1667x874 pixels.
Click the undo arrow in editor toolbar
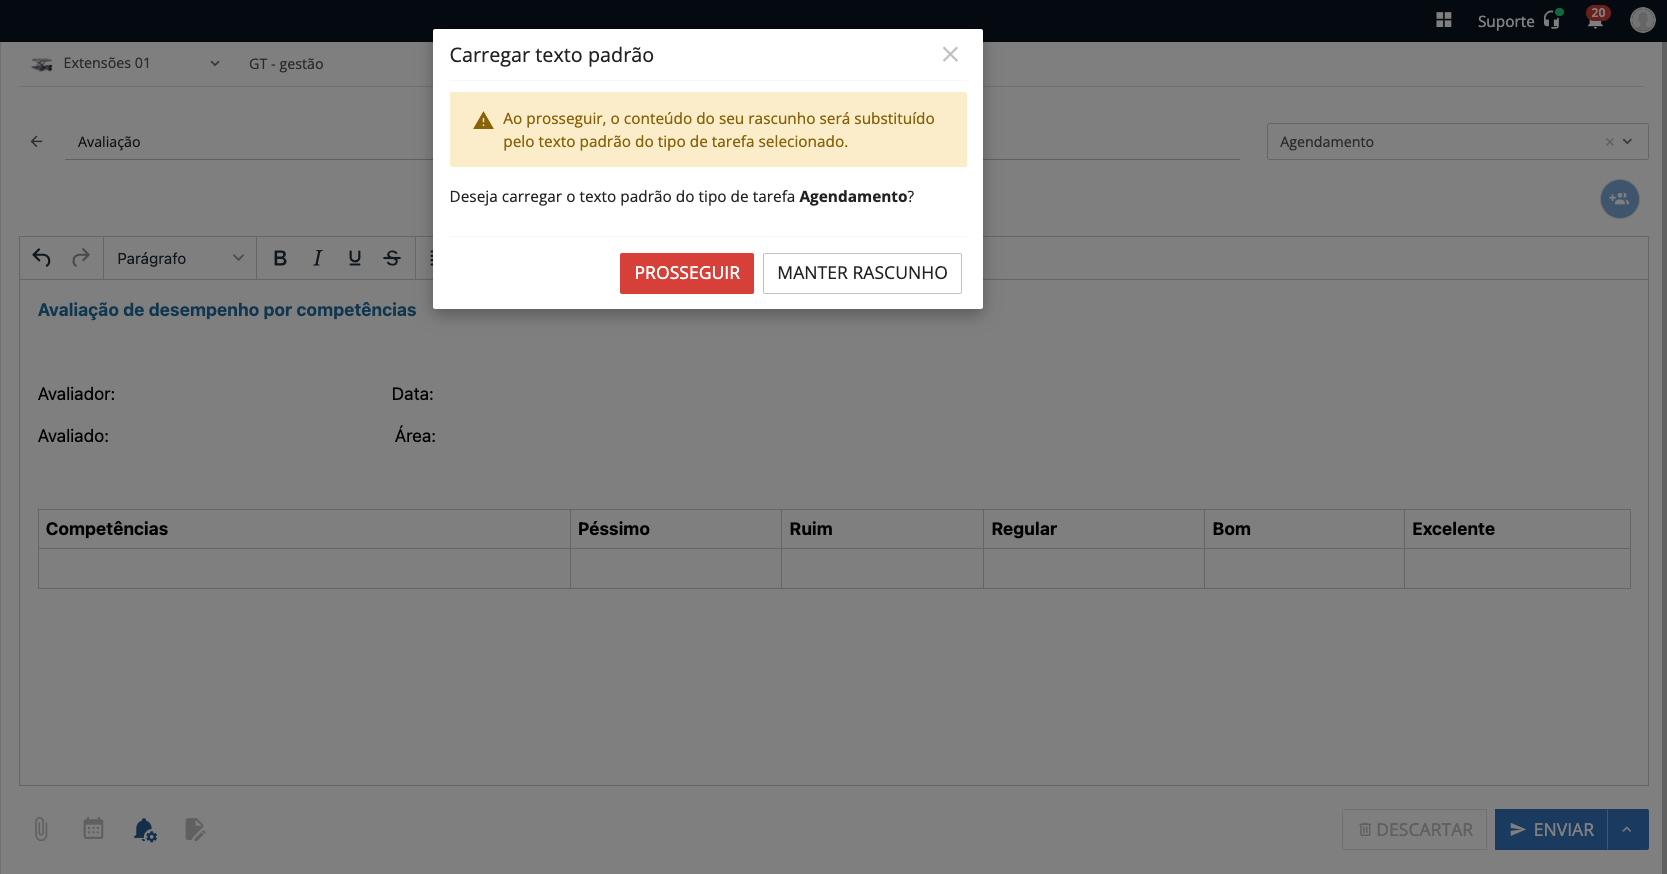42,258
